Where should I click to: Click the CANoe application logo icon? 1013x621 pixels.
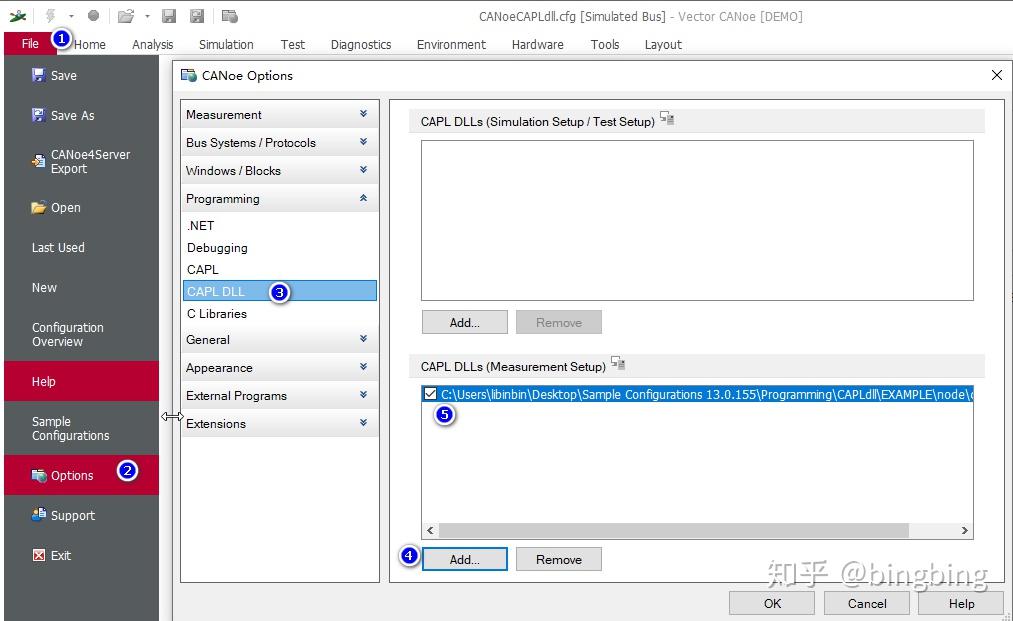[17, 16]
